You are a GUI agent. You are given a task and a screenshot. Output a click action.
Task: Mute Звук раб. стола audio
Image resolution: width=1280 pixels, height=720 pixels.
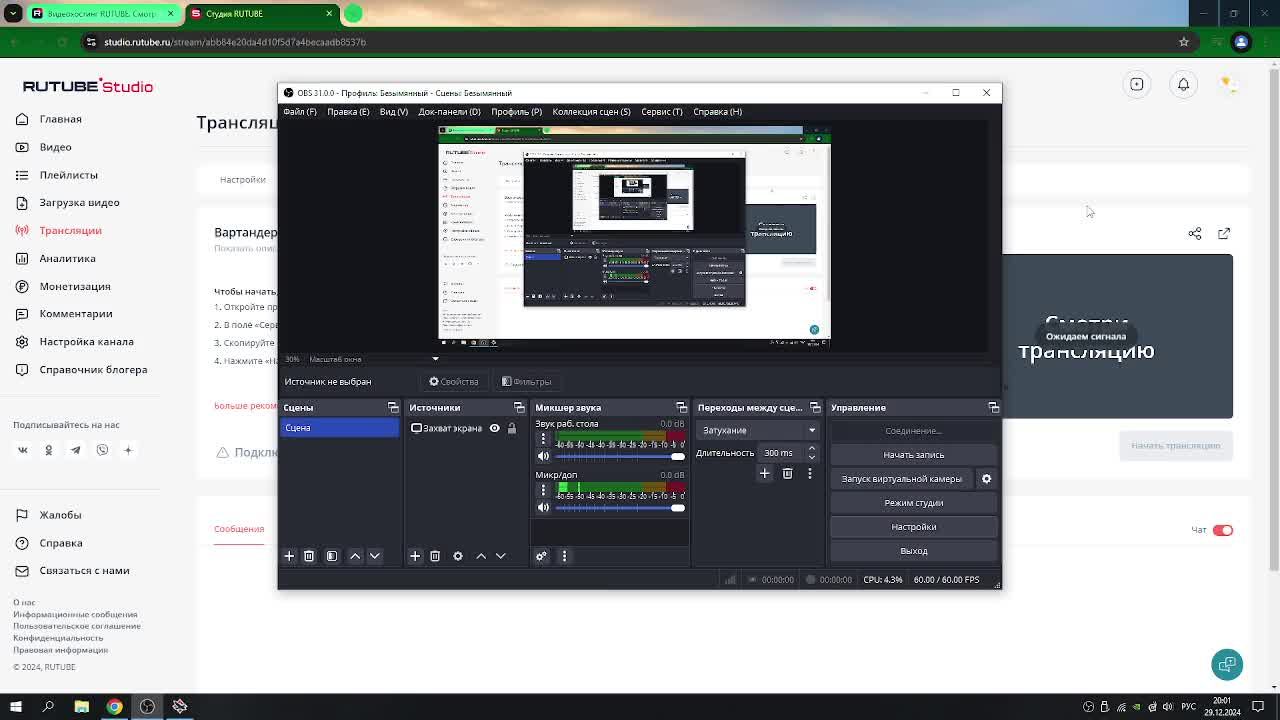coord(543,456)
